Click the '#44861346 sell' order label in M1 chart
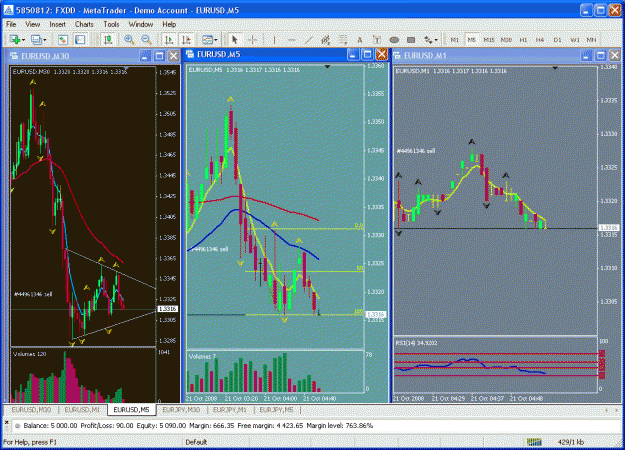The image size is (625, 450). pos(416,151)
